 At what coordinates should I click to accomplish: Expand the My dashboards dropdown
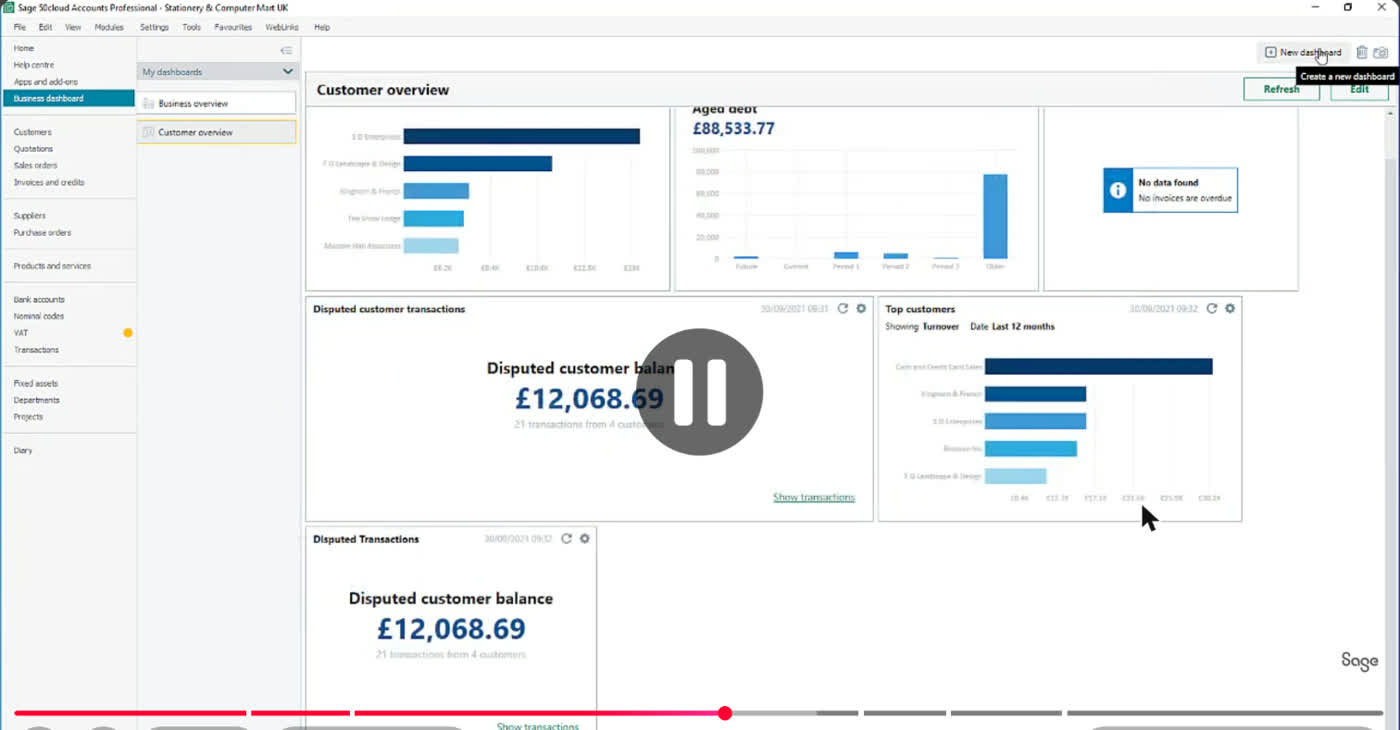[x=288, y=72]
